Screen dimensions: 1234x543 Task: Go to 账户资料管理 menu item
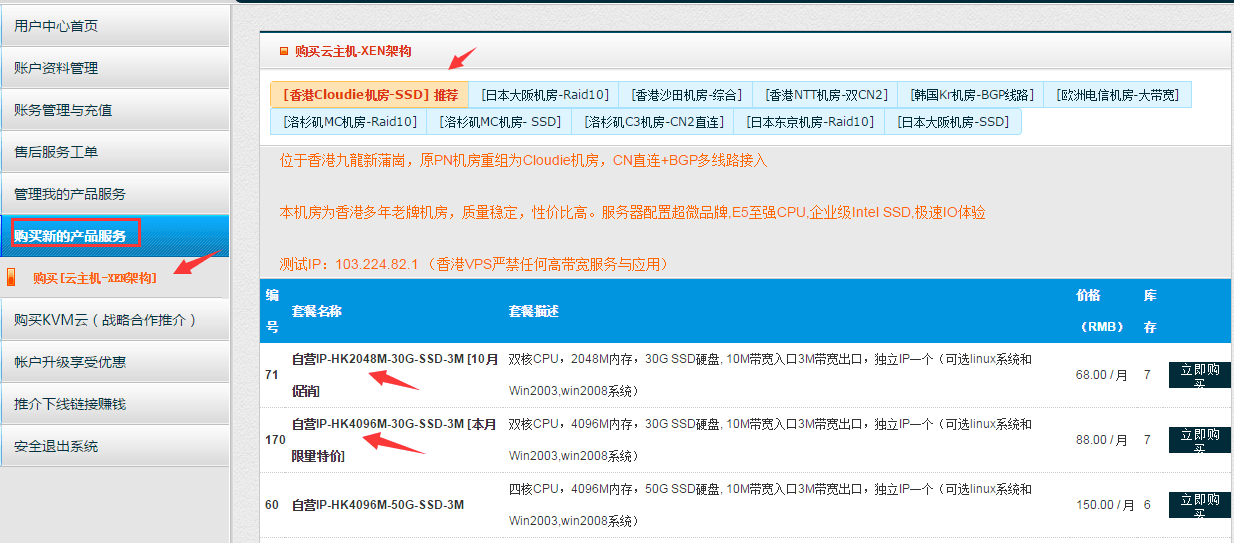pos(56,68)
